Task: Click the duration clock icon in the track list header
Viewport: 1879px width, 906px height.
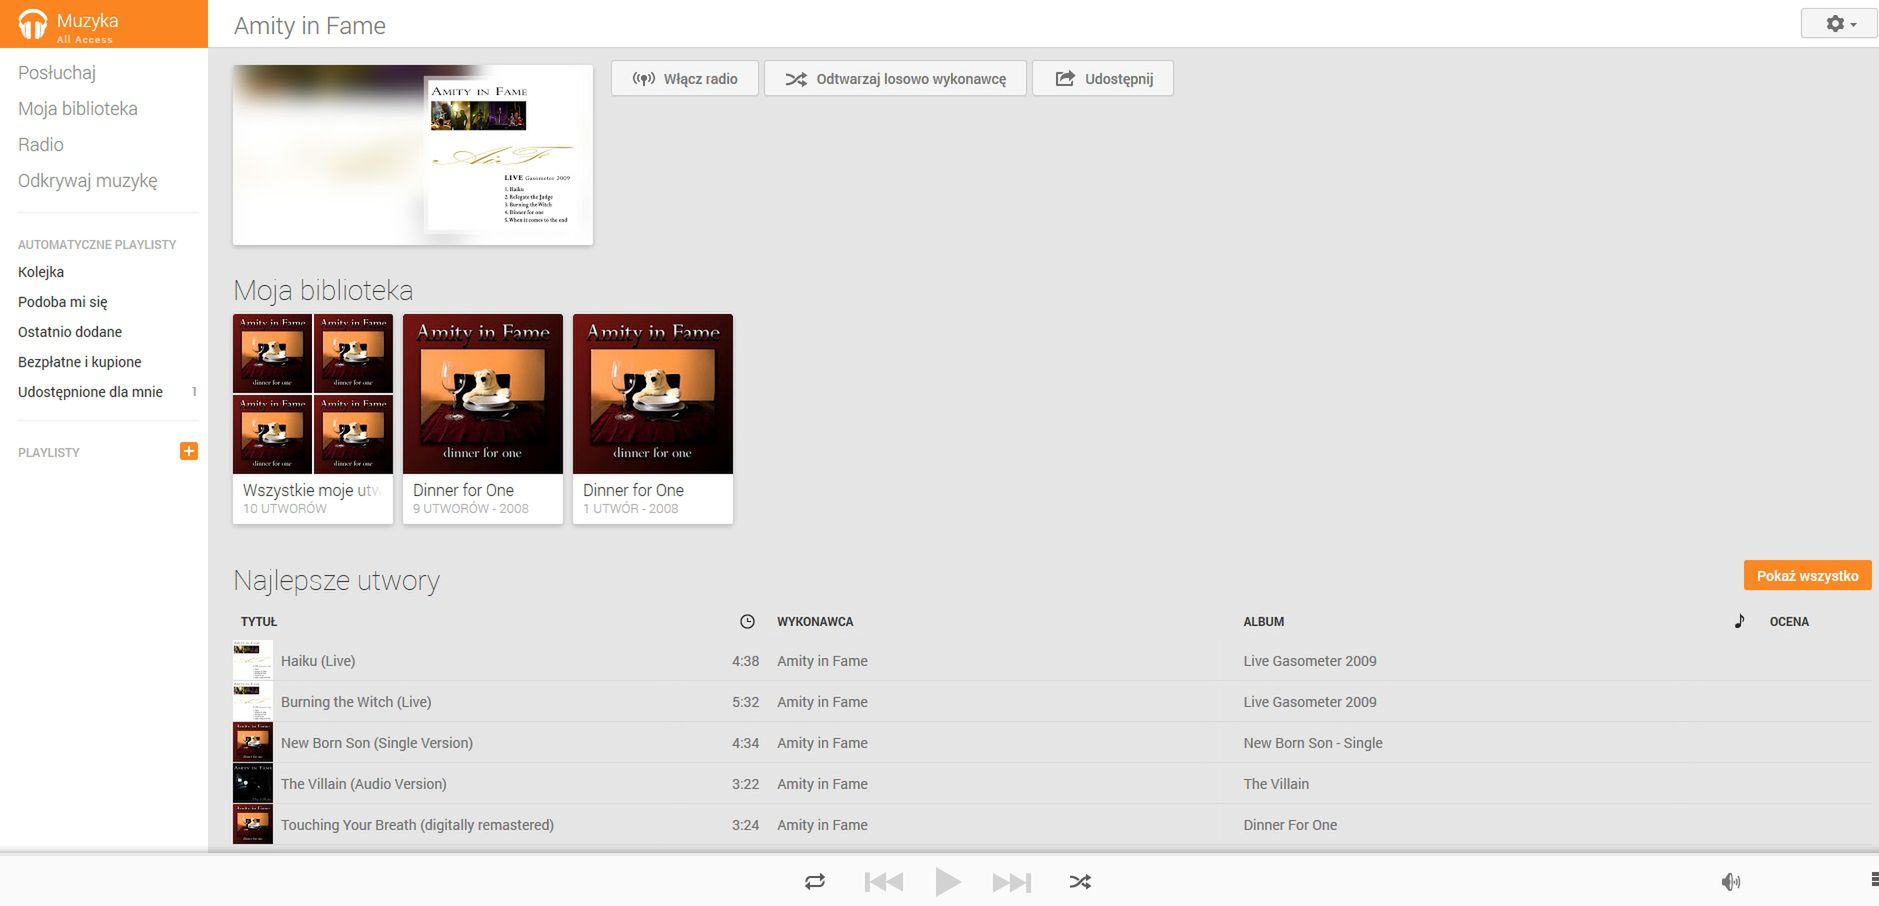Action: 747,621
